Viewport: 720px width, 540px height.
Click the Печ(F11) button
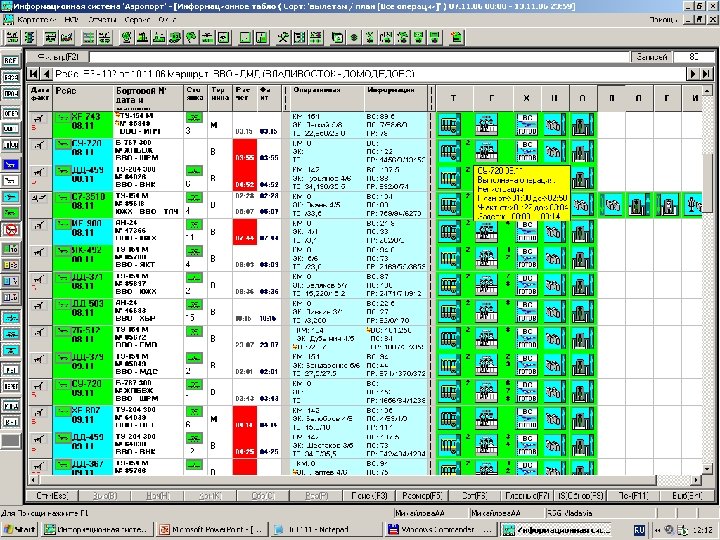pyautogui.click(x=633, y=496)
